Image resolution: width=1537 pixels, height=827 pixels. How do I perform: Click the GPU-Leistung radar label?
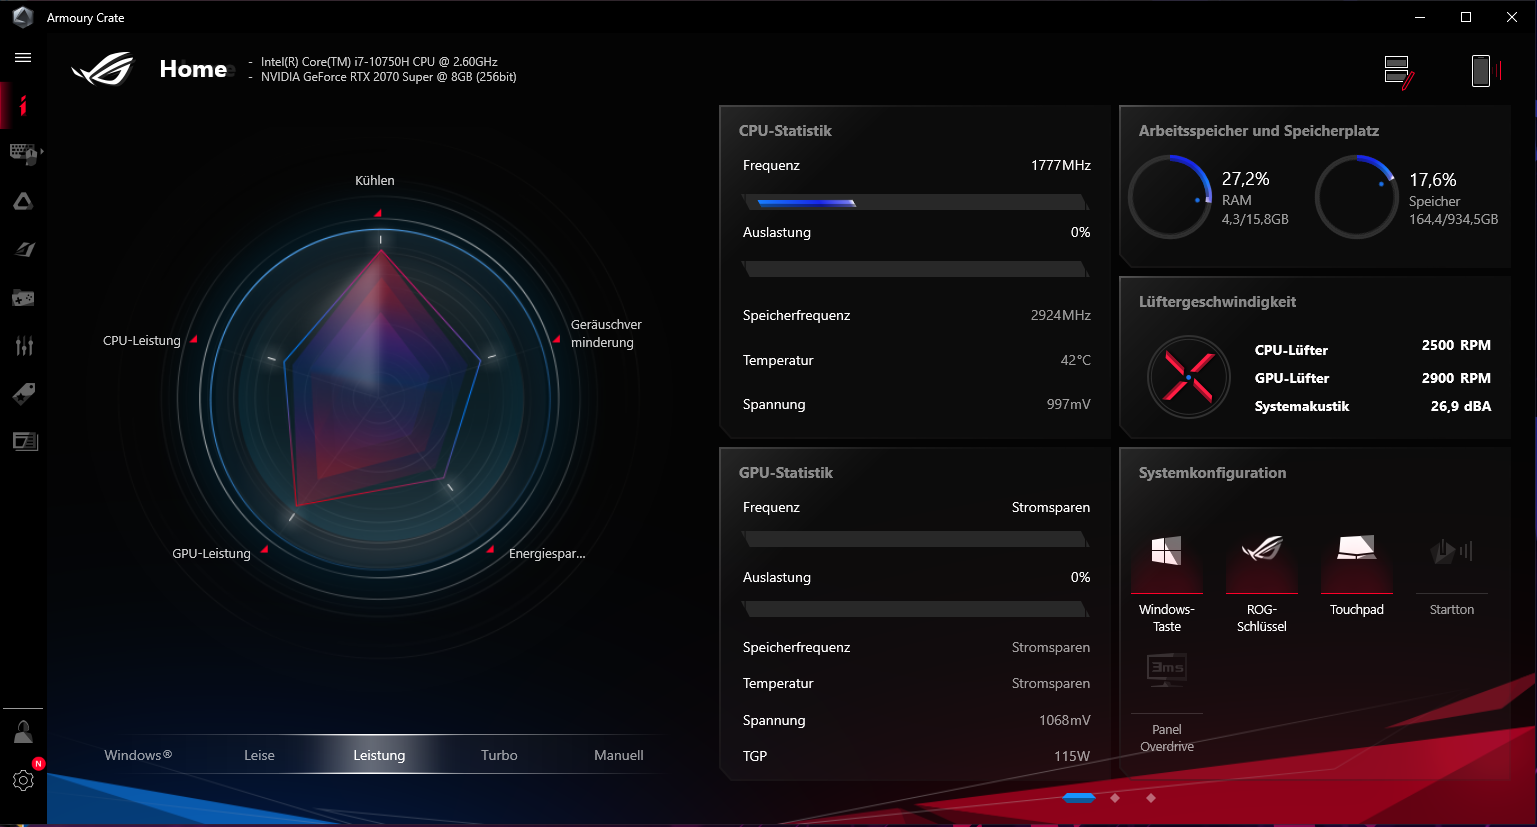tap(211, 554)
